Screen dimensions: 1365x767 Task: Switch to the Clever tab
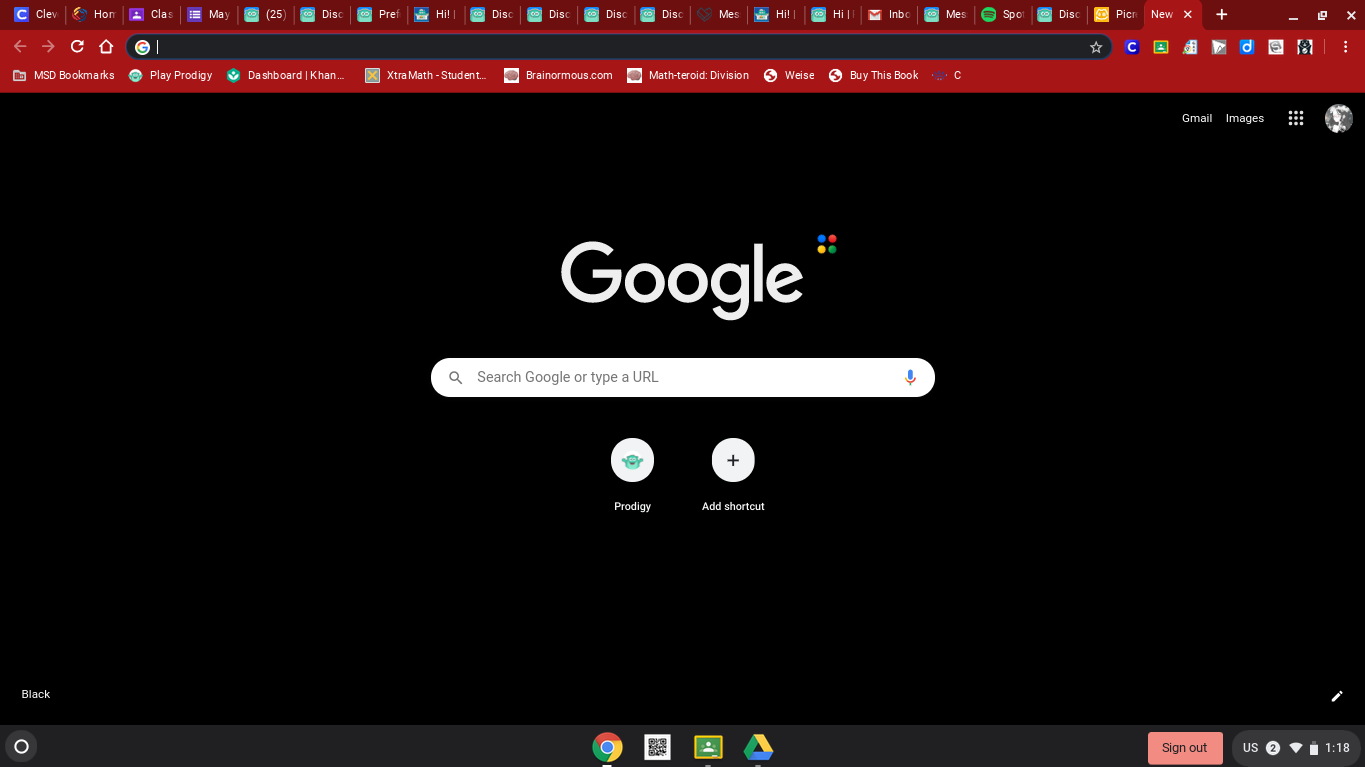(37, 15)
